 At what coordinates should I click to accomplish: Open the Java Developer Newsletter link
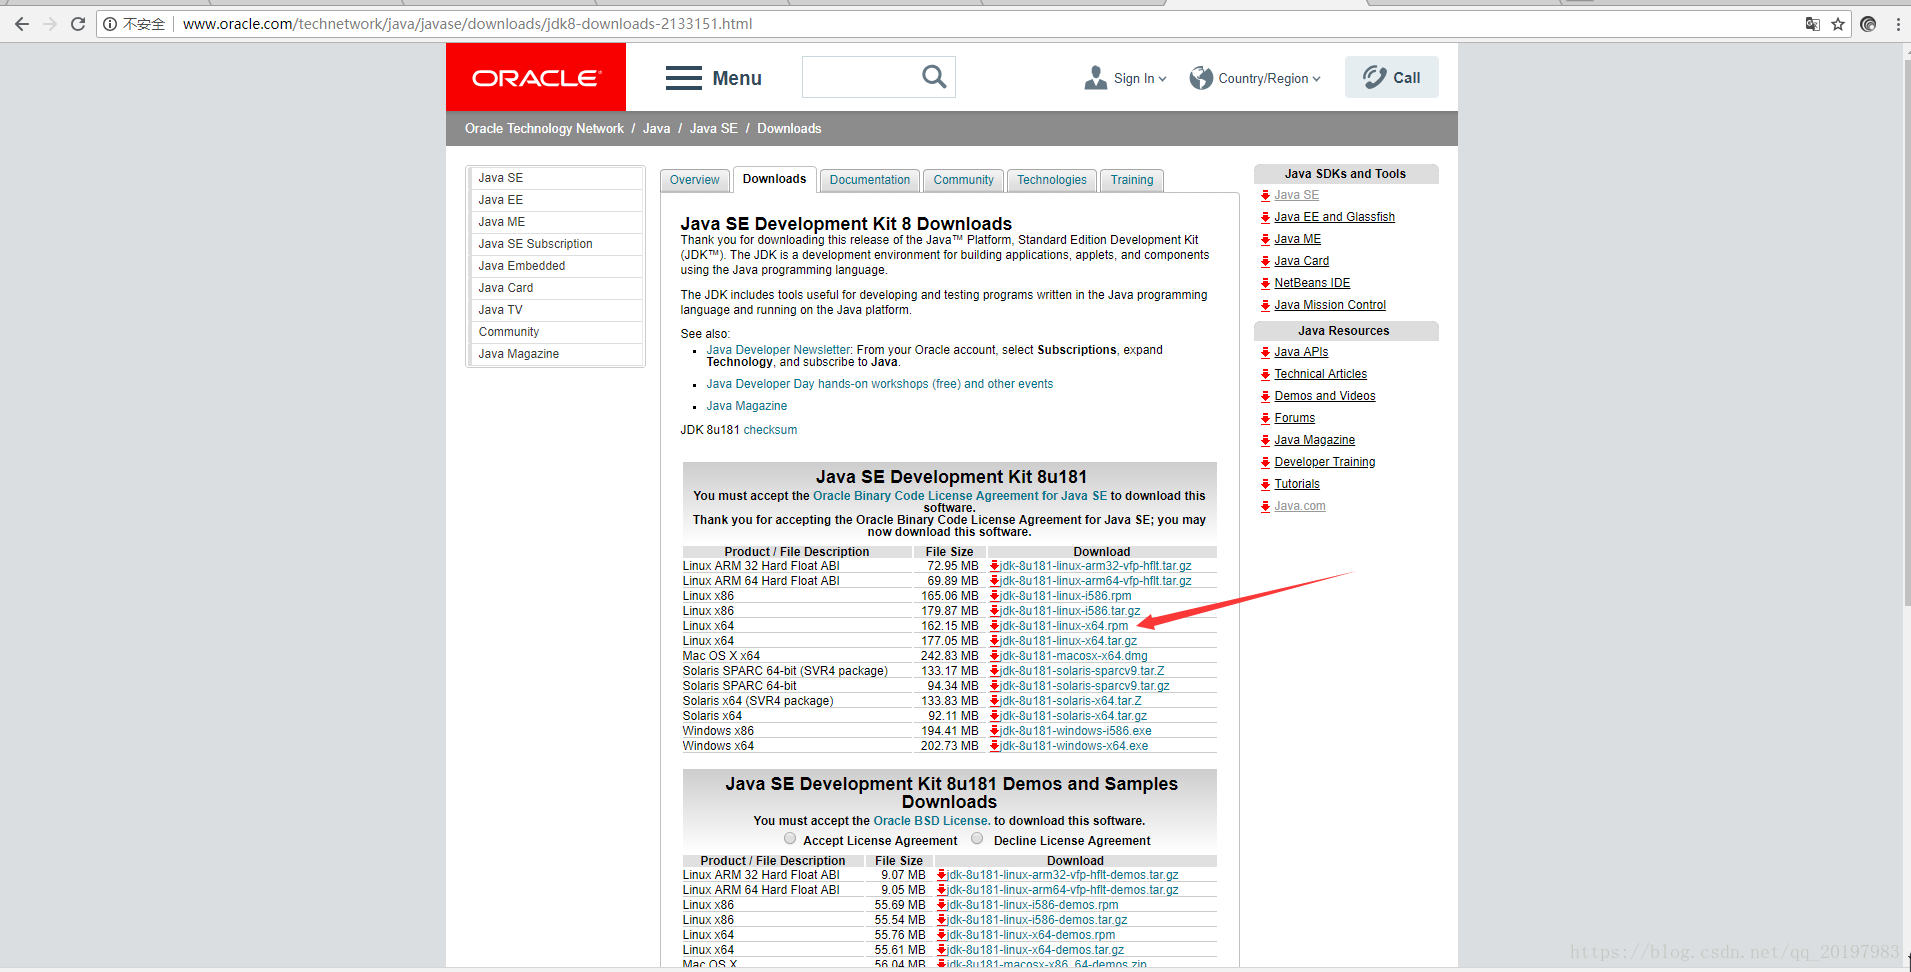point(778,350)
